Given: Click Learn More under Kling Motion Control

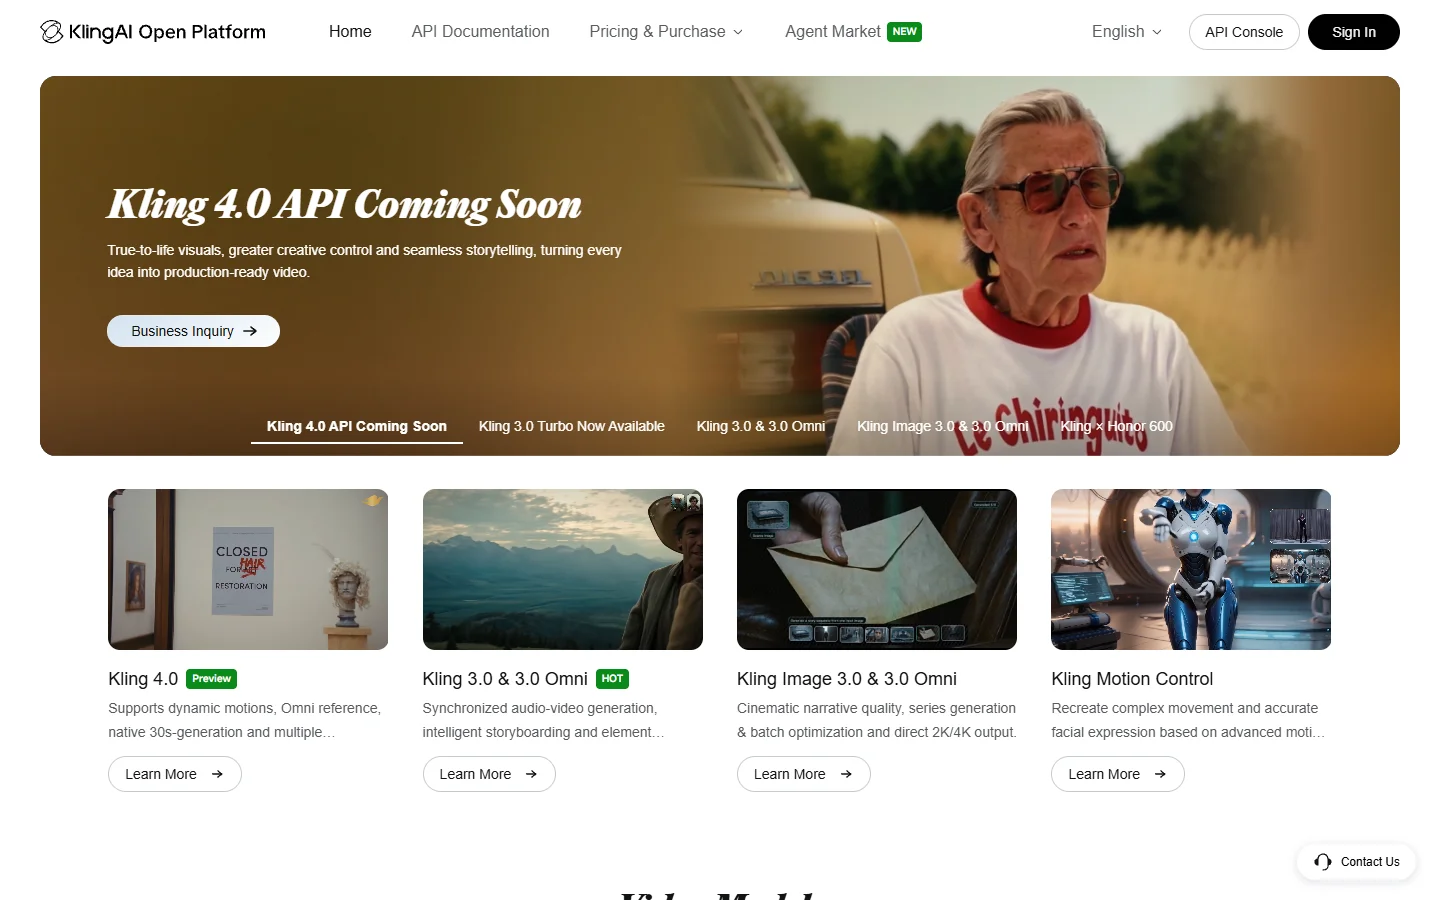Looking at the screenshot, I should (1118, 774).
